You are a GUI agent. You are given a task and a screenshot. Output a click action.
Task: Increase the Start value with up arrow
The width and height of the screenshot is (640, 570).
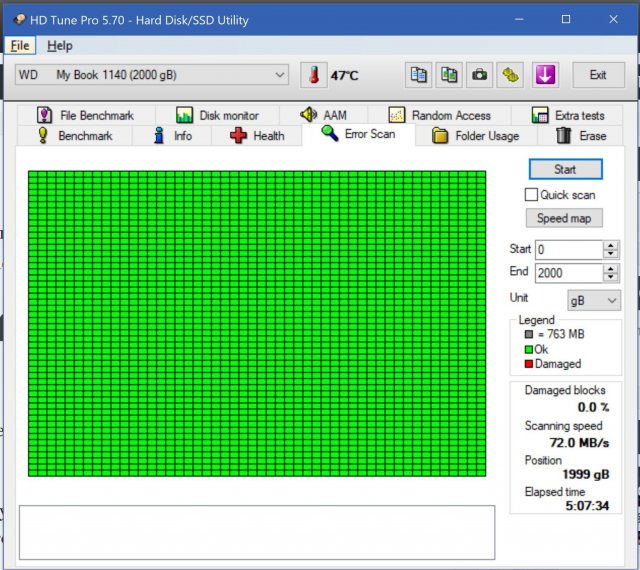(611, 245)
